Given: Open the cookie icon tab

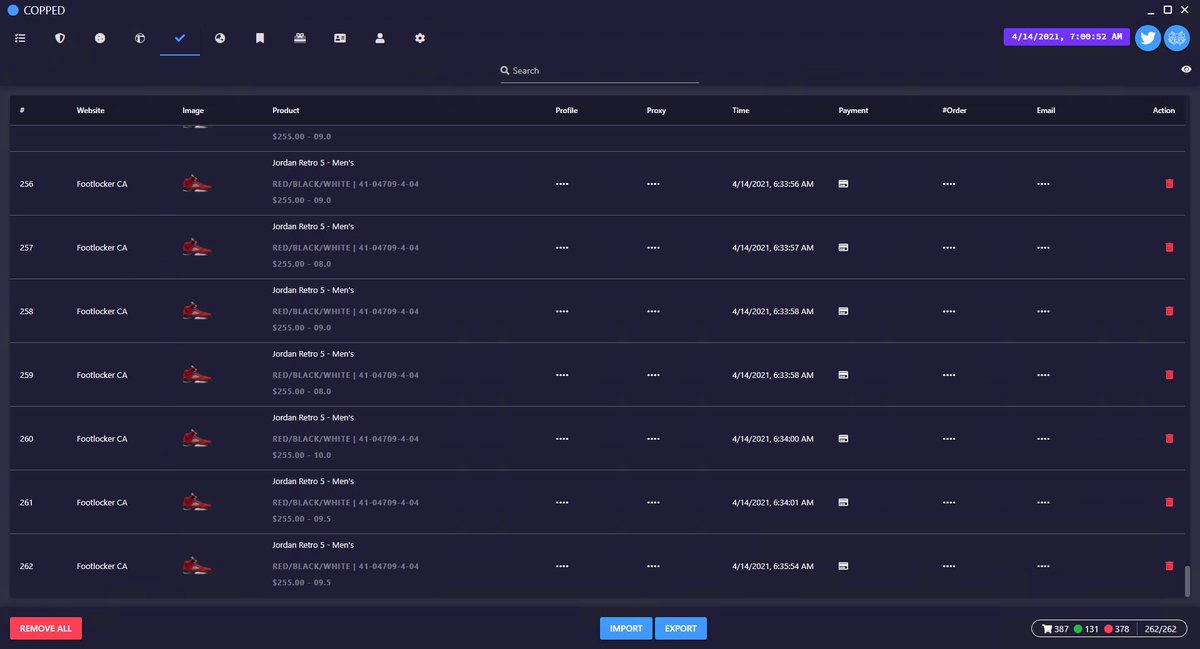Looking at the screenshot, I should tap(100, 38).
